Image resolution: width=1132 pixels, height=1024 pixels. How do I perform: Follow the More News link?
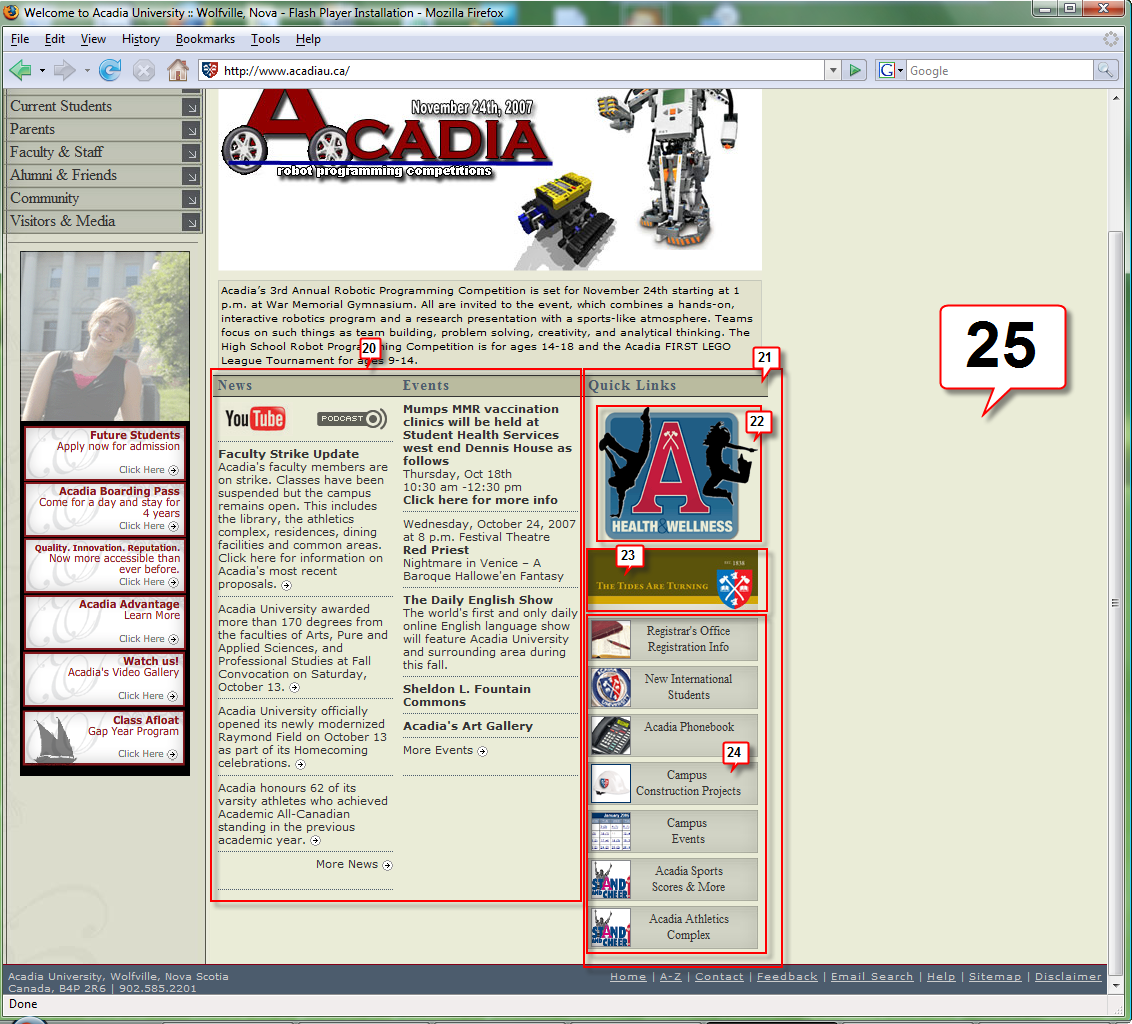(x=347, y=864)
